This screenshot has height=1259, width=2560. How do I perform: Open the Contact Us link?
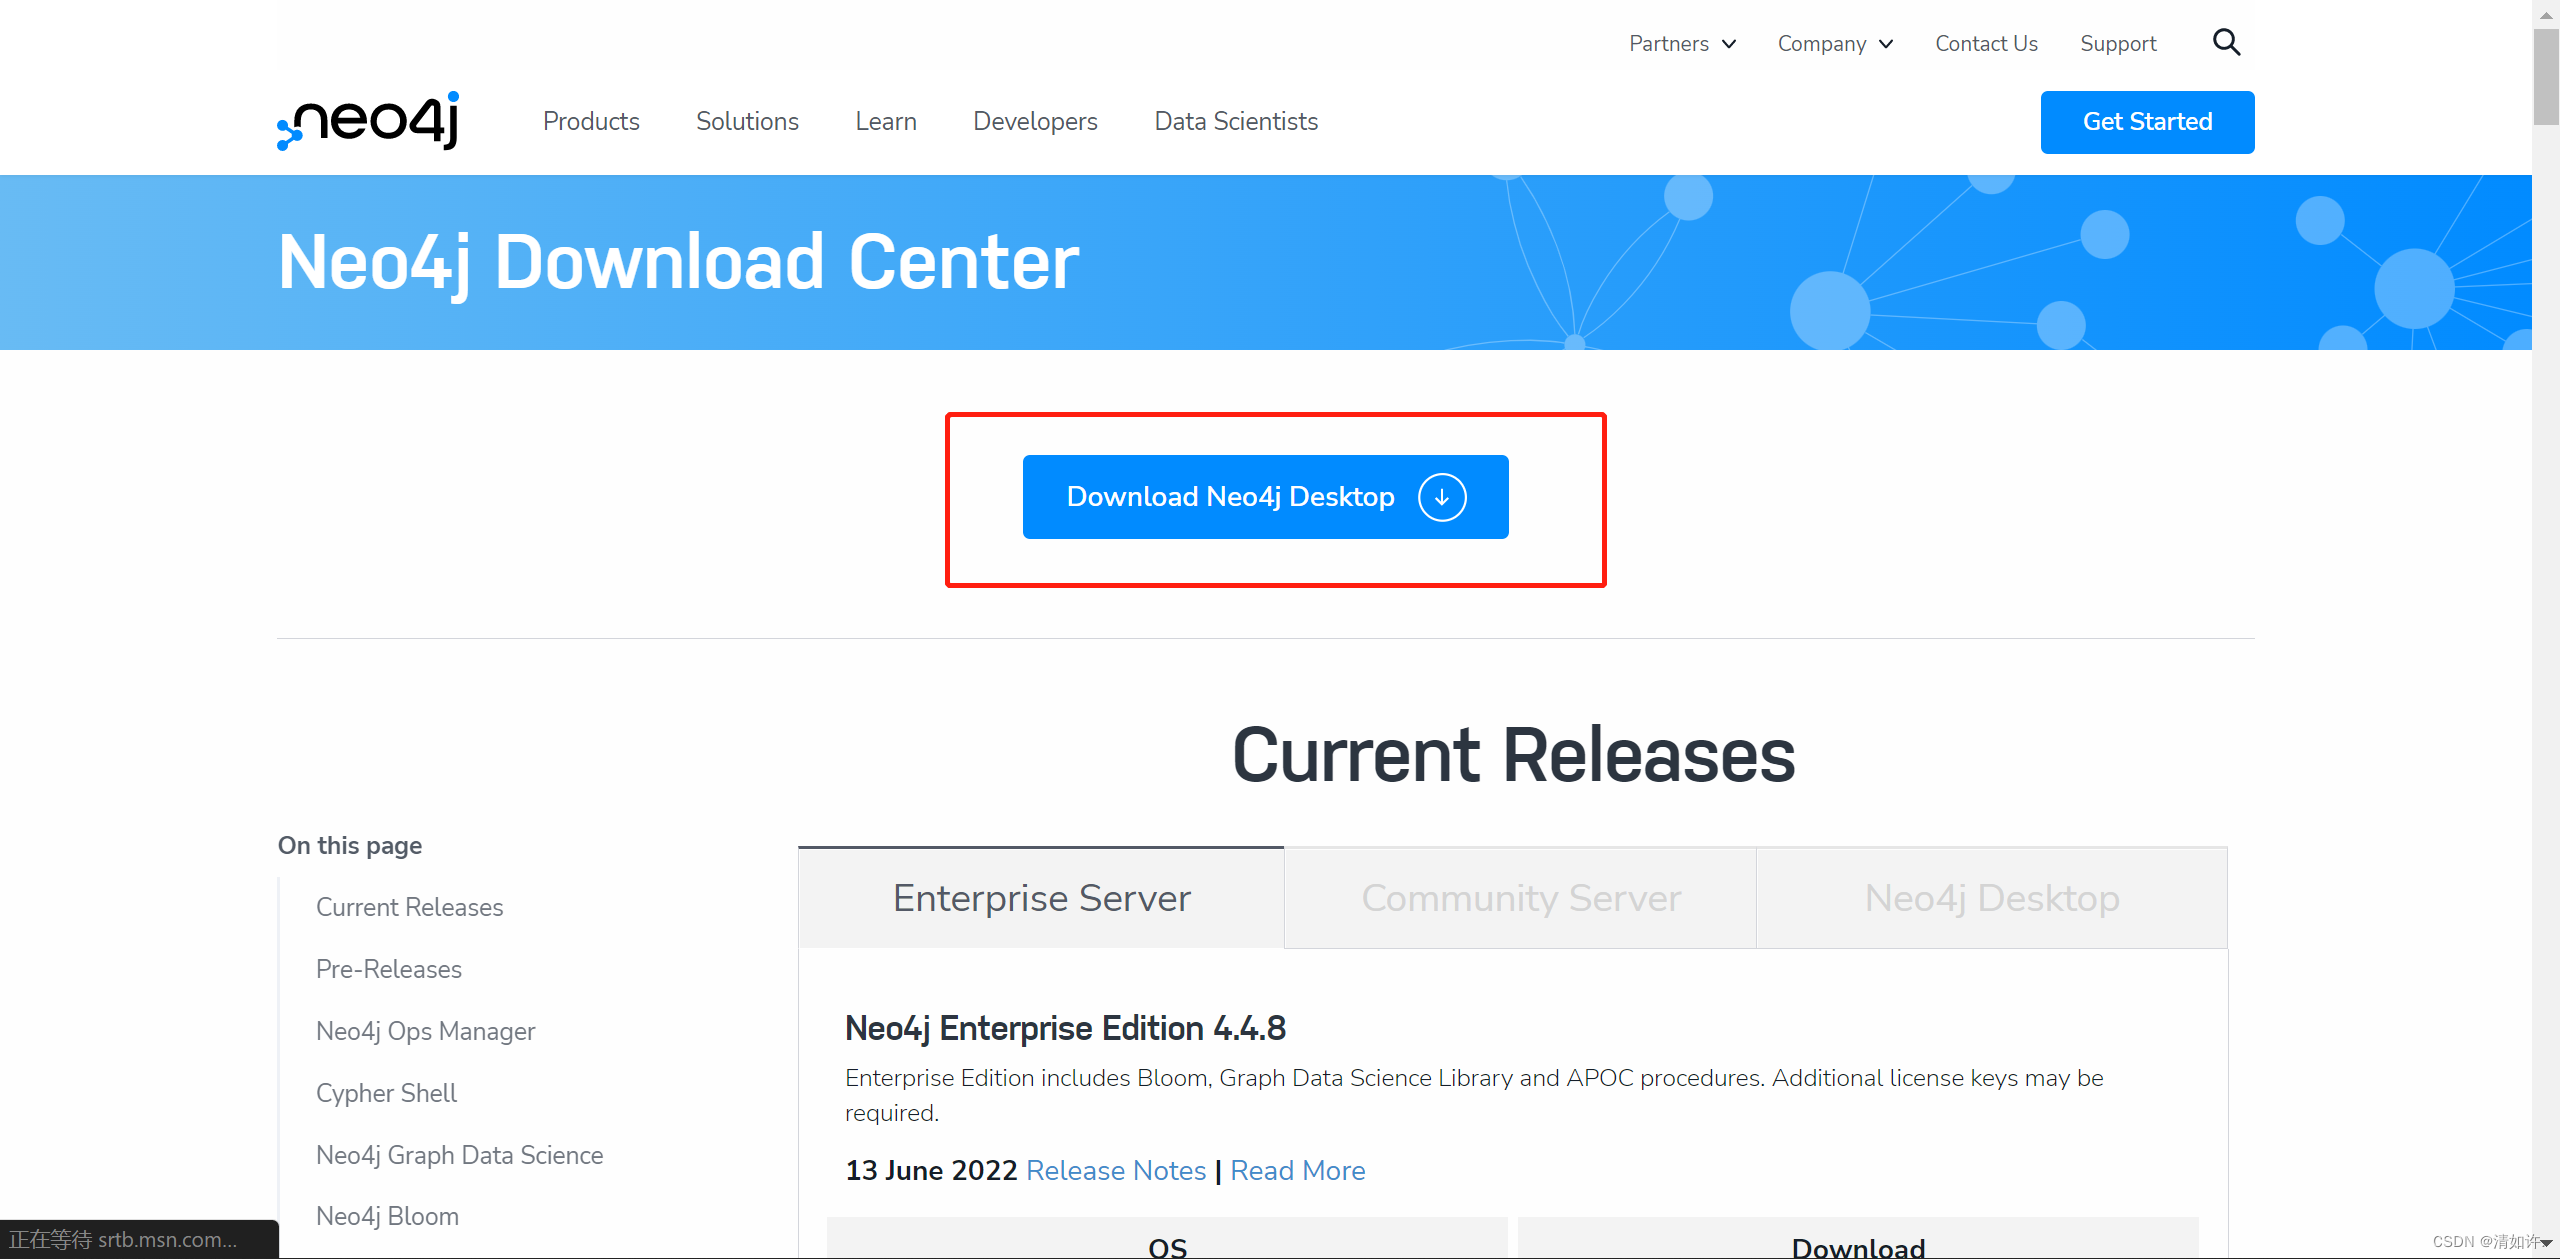(x=1986, y=44)
